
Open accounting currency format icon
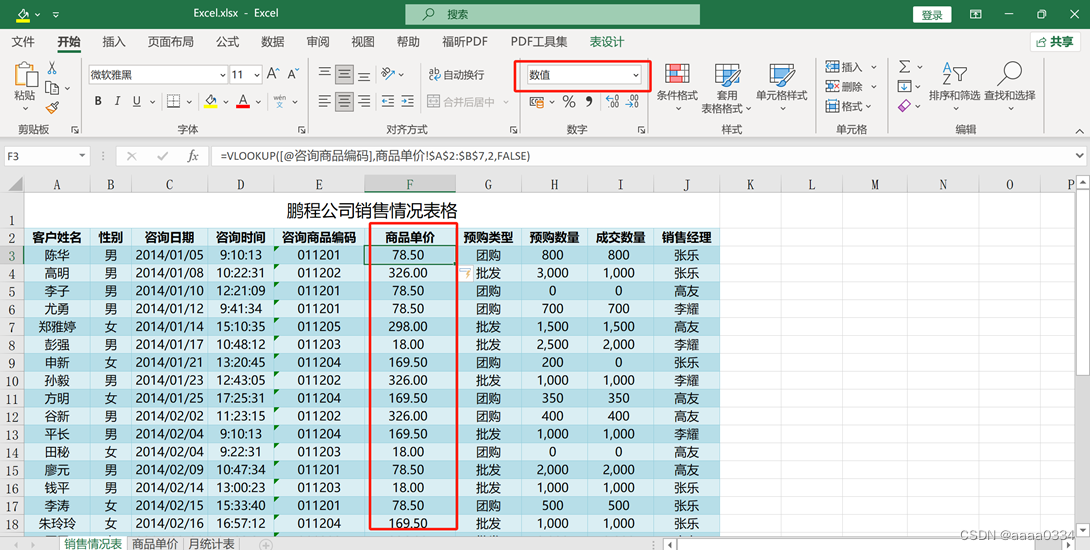537,102
